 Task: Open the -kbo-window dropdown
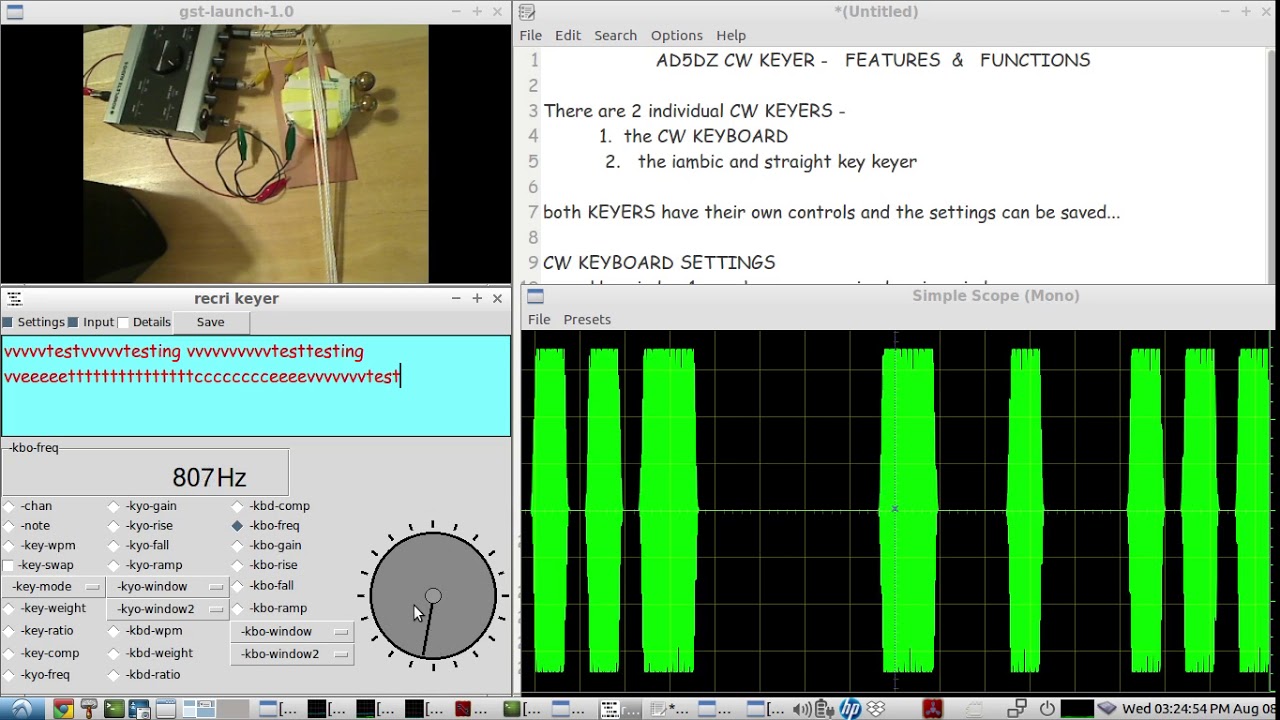point(292,632)
